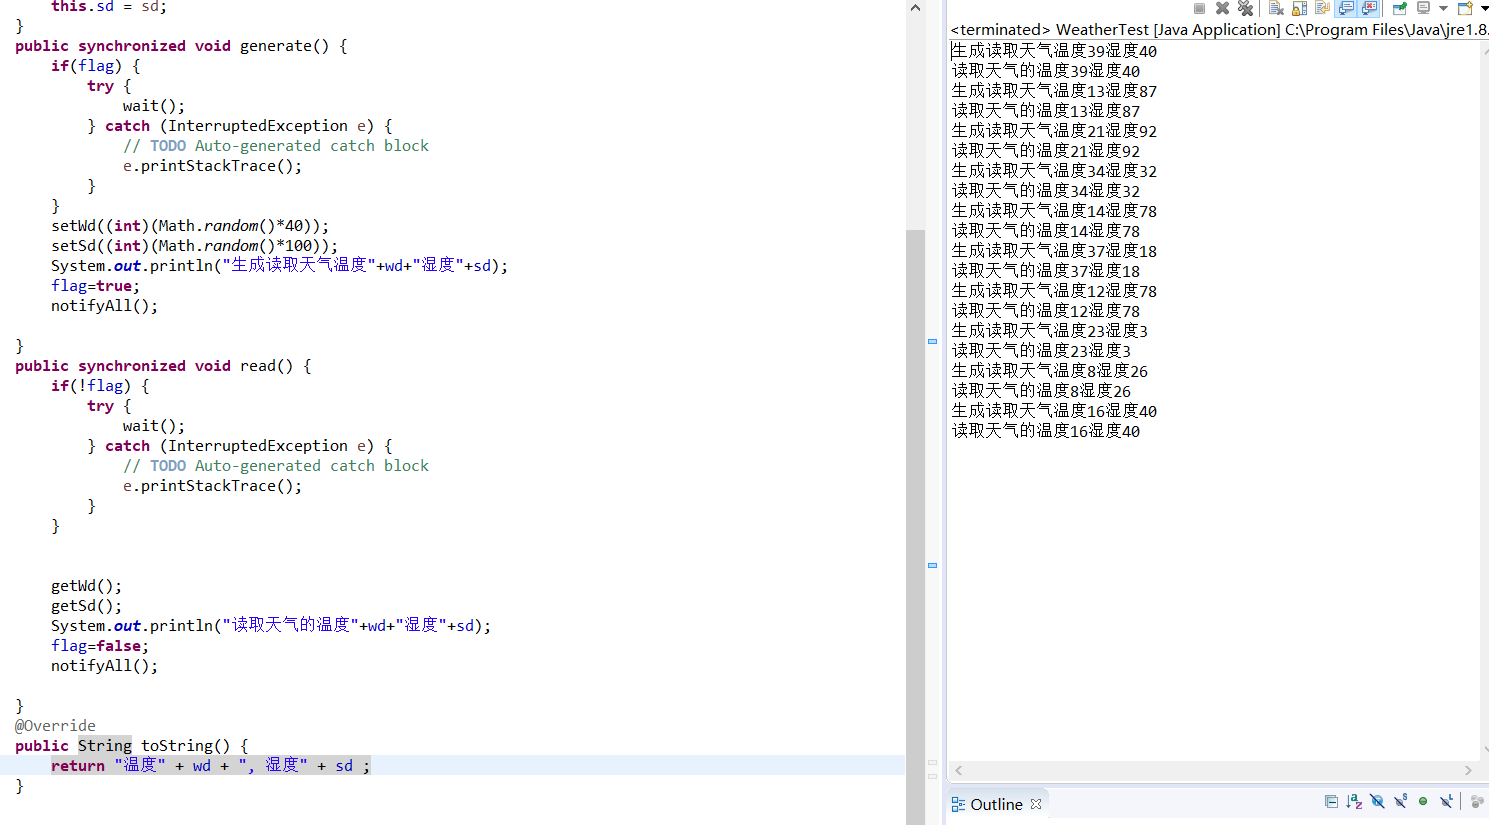Click console line '读取天气的温度23湿度3'

(1041, 351)
